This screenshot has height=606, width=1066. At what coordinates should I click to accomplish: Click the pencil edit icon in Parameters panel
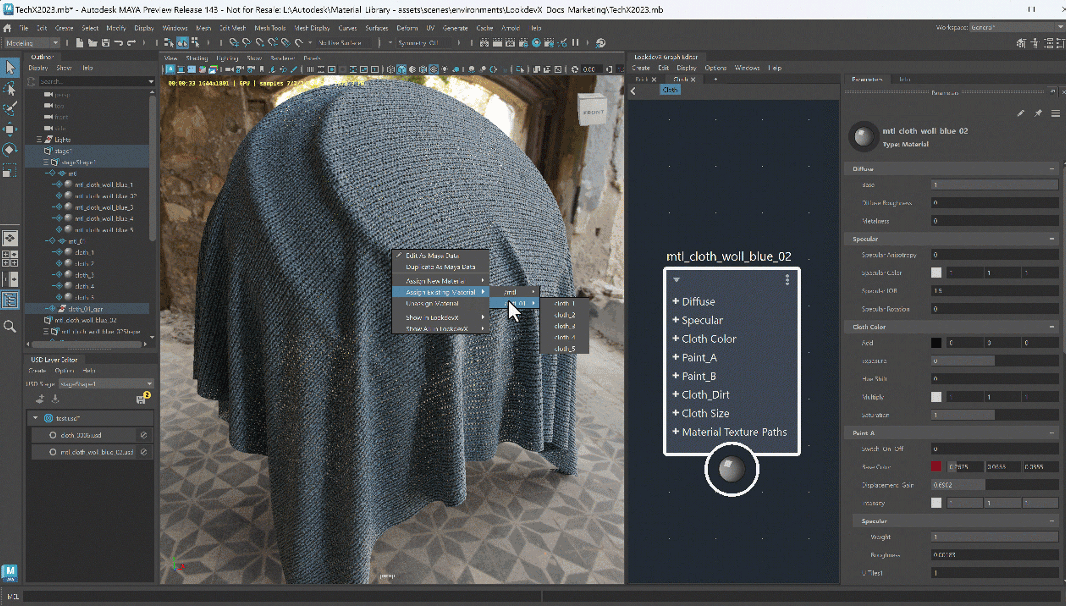(x=1020, y=113)
